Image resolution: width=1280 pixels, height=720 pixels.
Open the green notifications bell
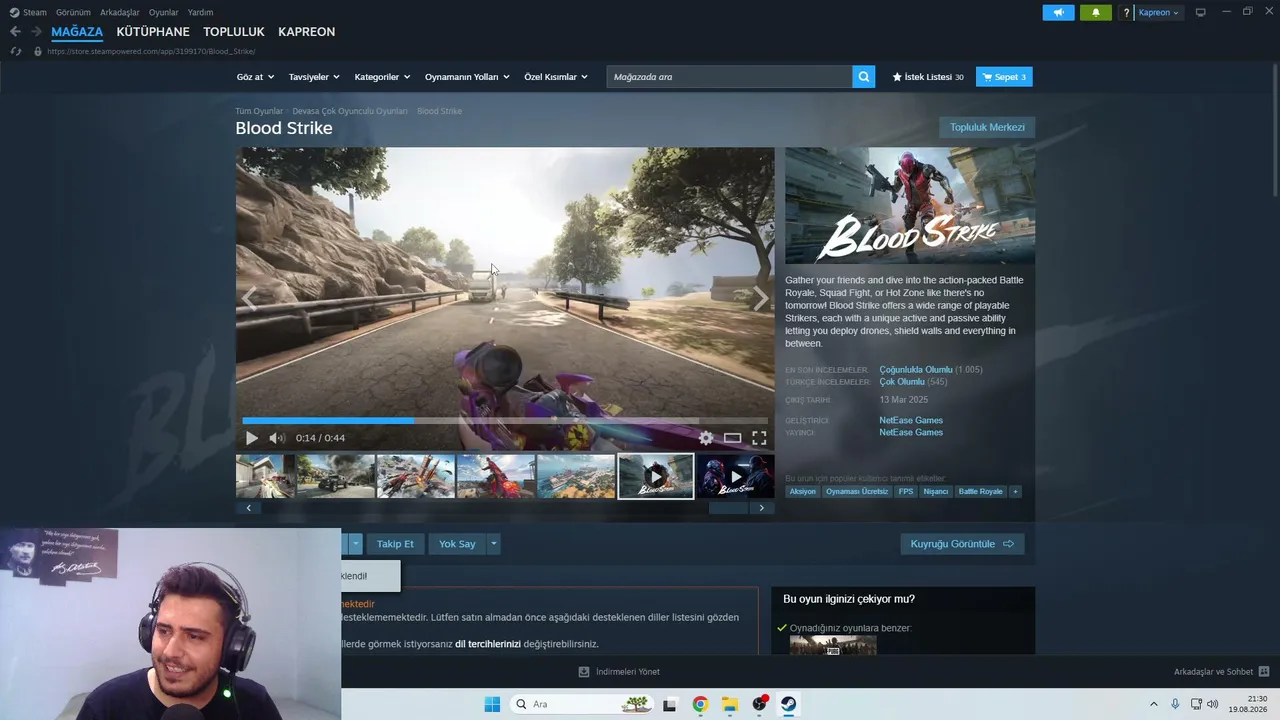[x=1095, y=12]
